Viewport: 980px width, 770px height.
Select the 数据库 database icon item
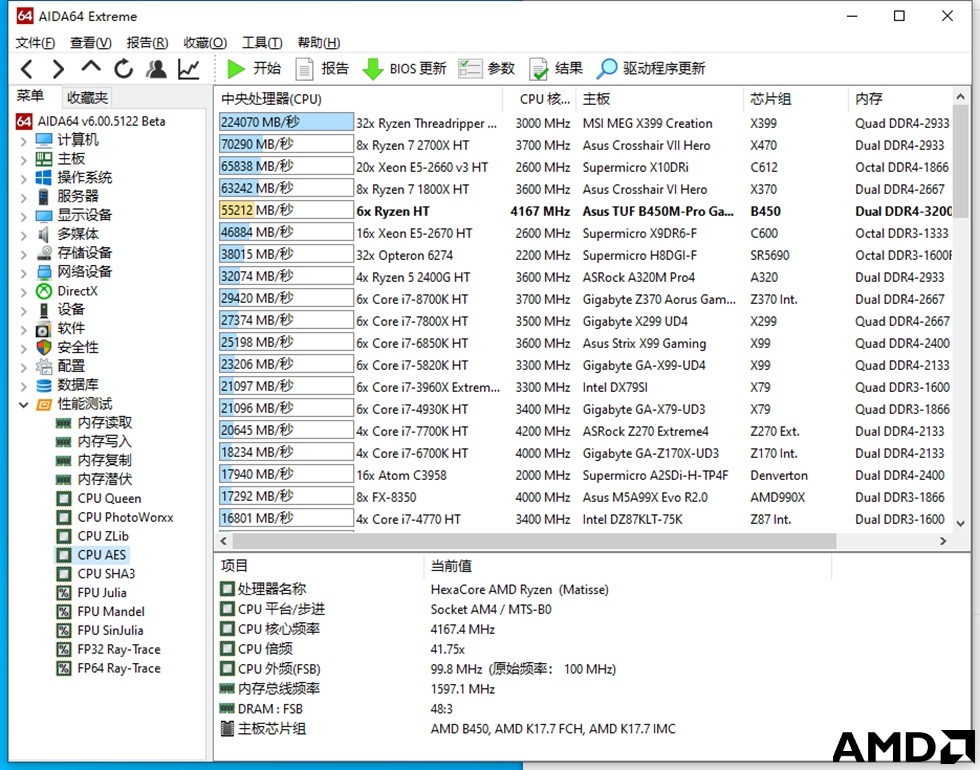click(x=44, y=385)
